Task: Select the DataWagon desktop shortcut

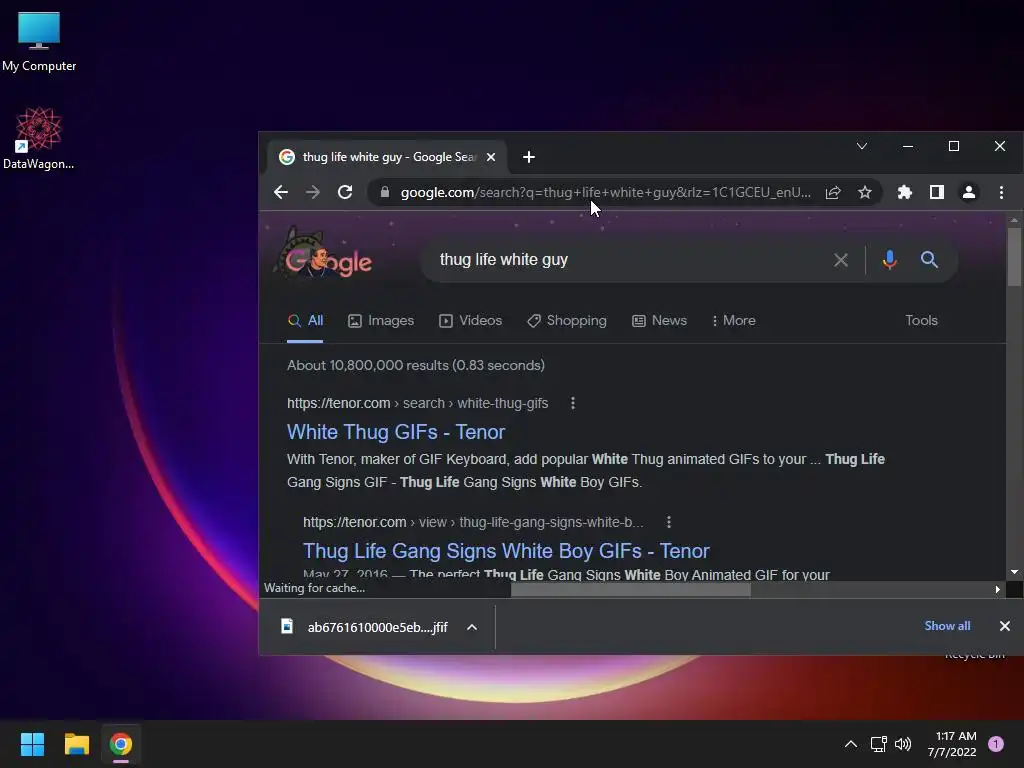Action: point(39,138)
